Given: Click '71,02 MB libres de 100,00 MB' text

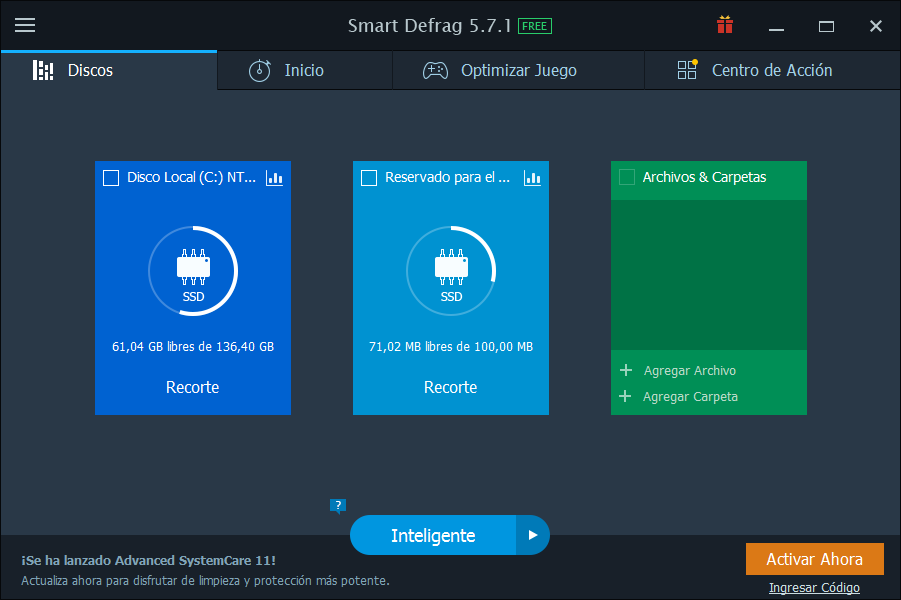Looking at the screenshot, I should (451, 347).
